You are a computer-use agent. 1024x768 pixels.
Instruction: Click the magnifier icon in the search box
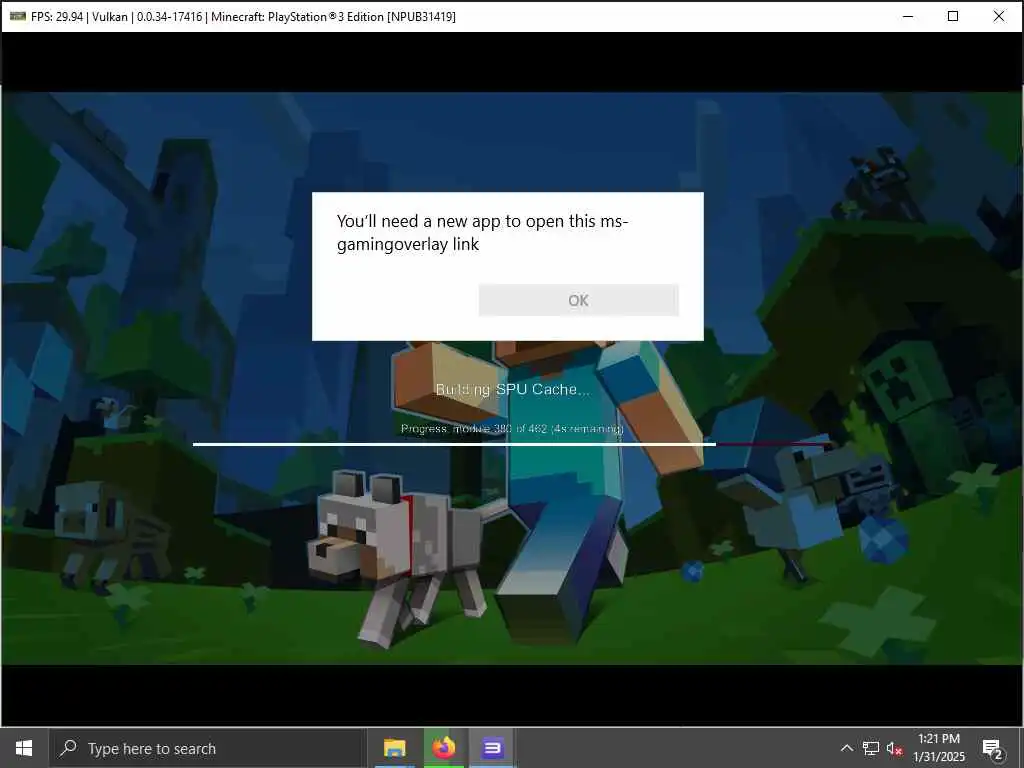point(68,748)
